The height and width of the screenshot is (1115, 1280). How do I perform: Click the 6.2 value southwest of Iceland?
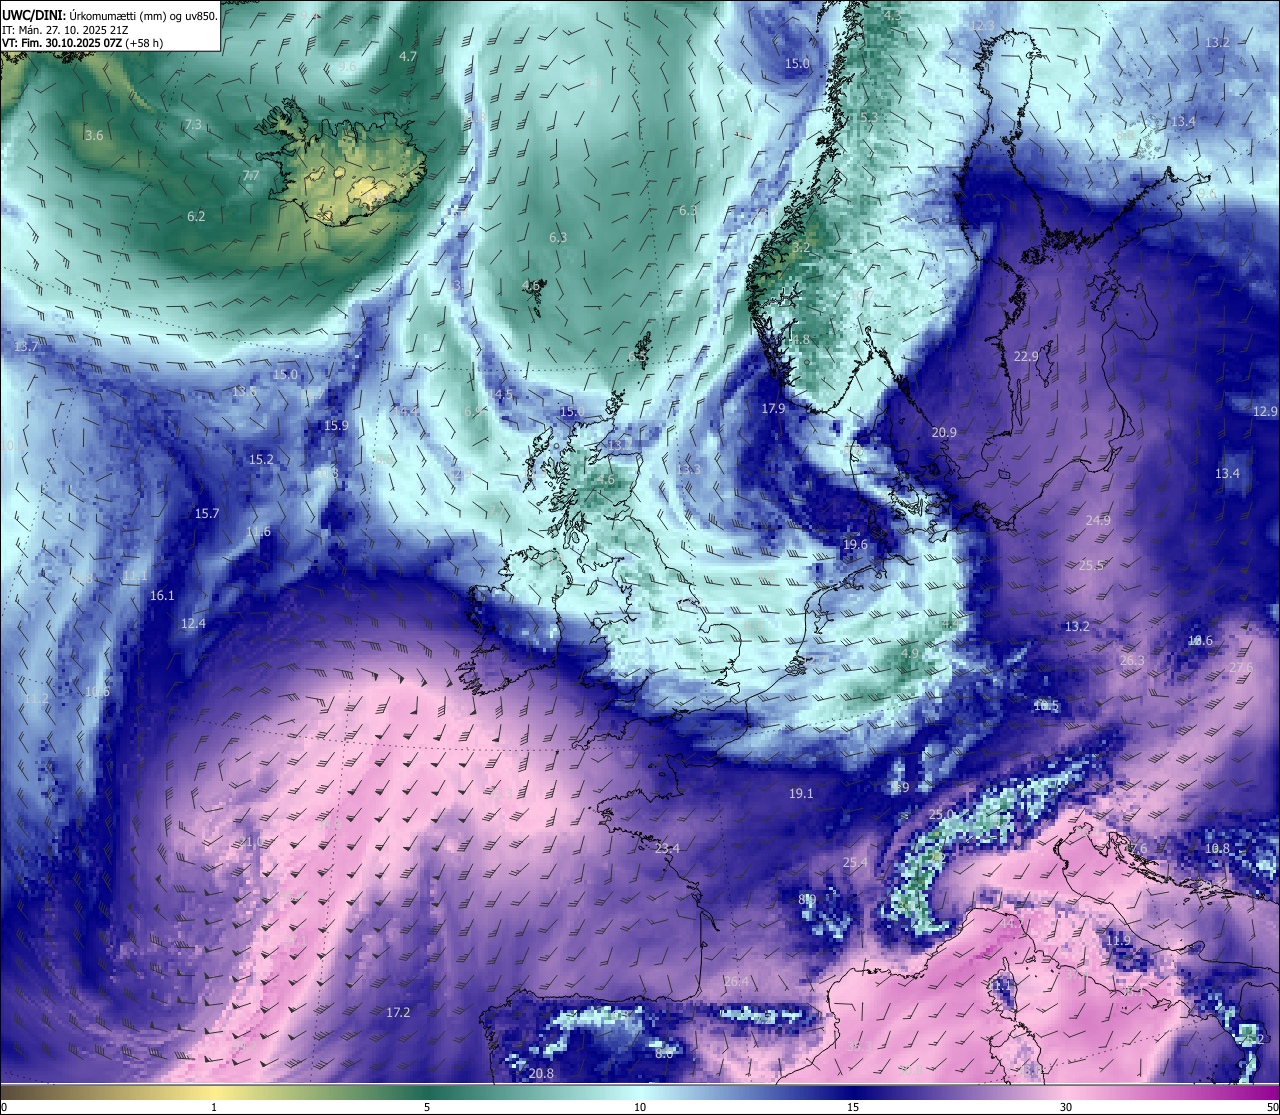[x=196, y=216]
